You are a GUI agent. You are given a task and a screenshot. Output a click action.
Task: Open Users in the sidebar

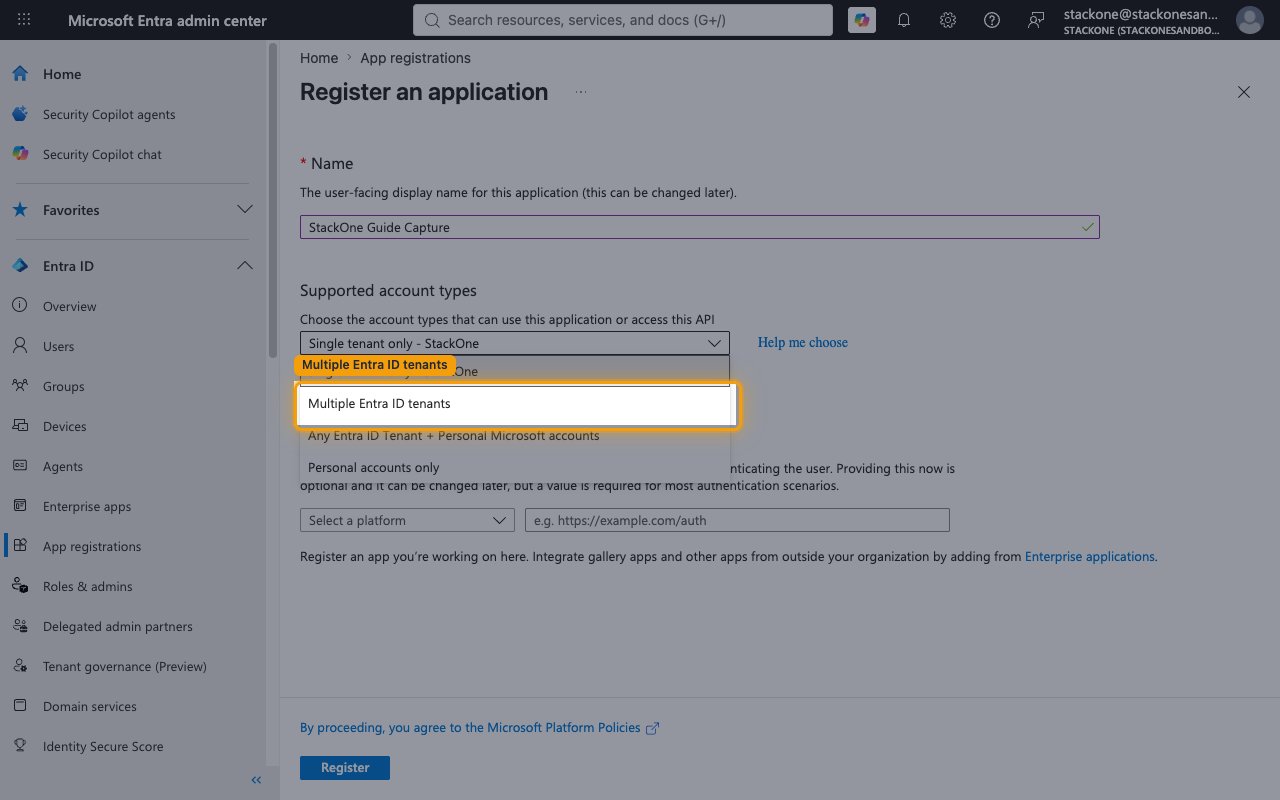(59, 347)
